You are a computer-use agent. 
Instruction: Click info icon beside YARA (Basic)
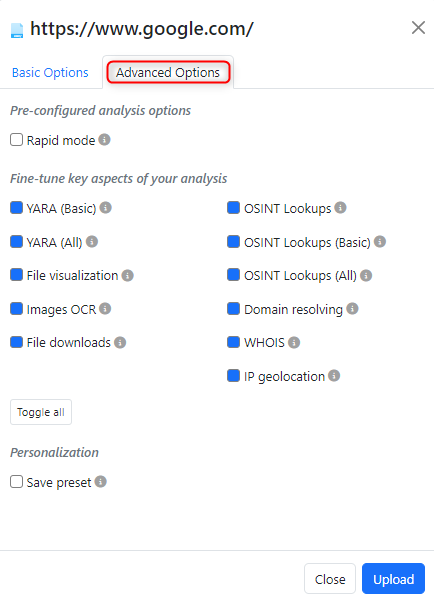click(106, 208)
